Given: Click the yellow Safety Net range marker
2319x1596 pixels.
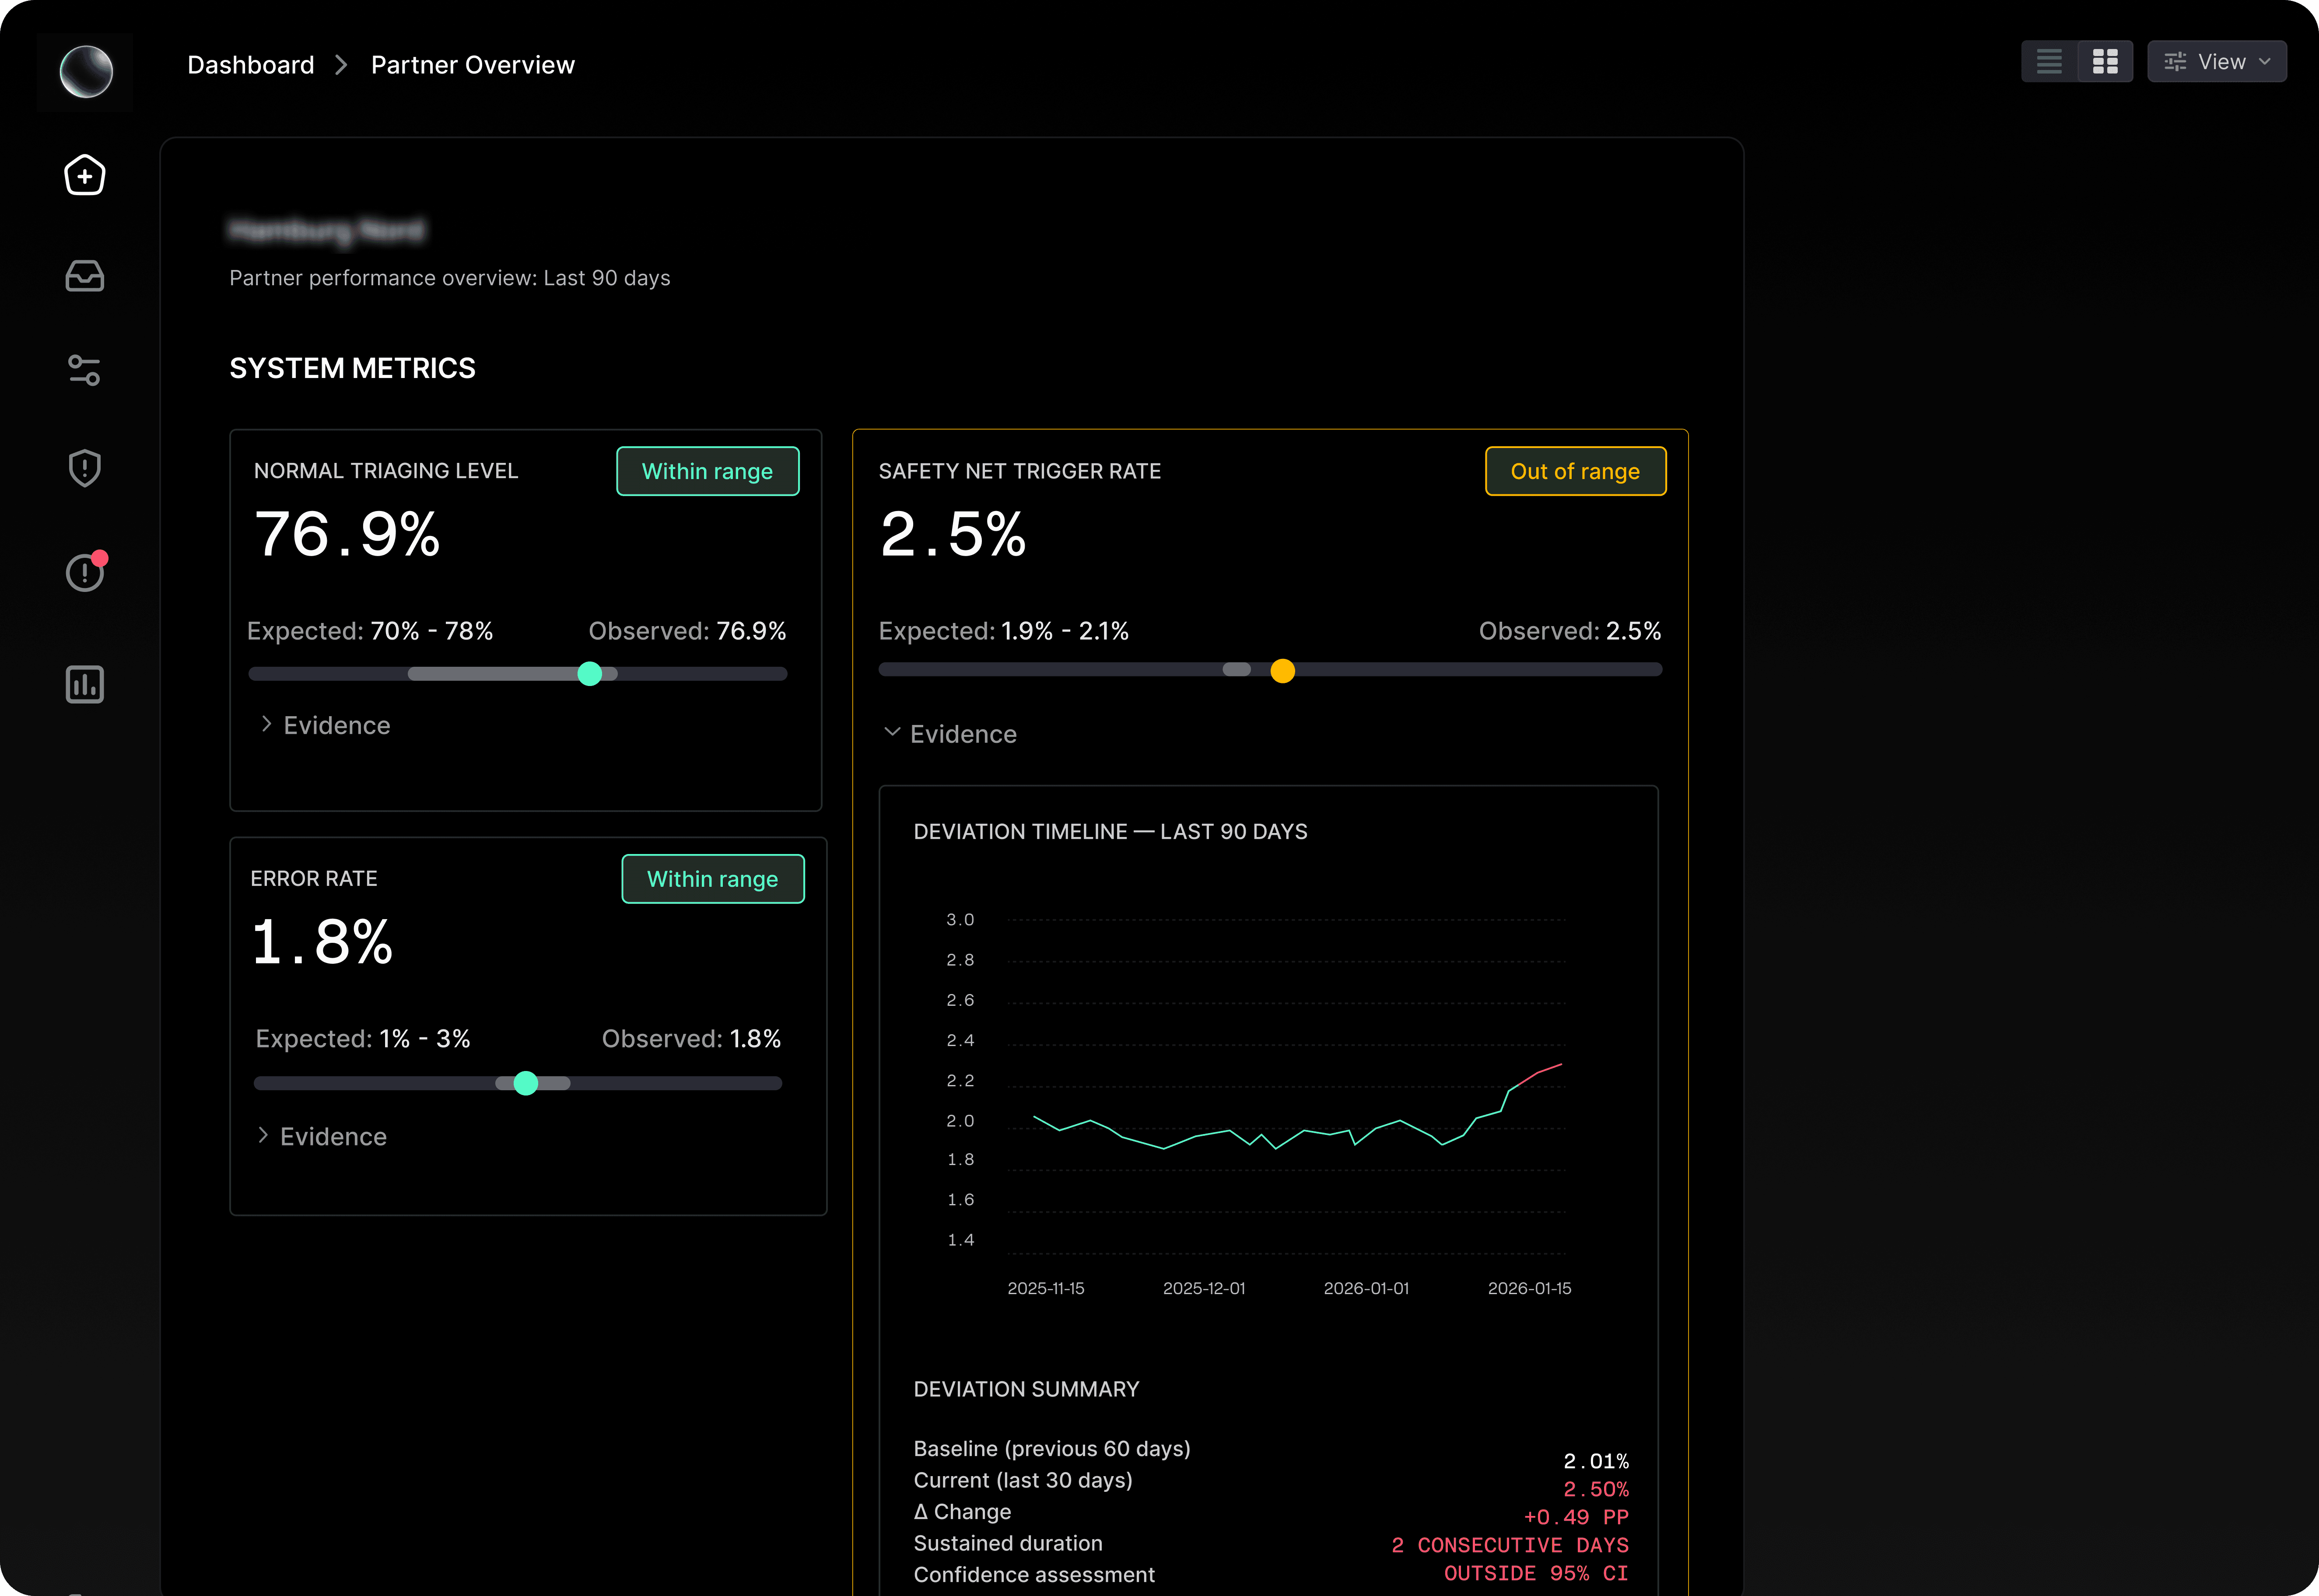Looking at the screenshot, I should pyautogui.click(x=1282, y=671).
